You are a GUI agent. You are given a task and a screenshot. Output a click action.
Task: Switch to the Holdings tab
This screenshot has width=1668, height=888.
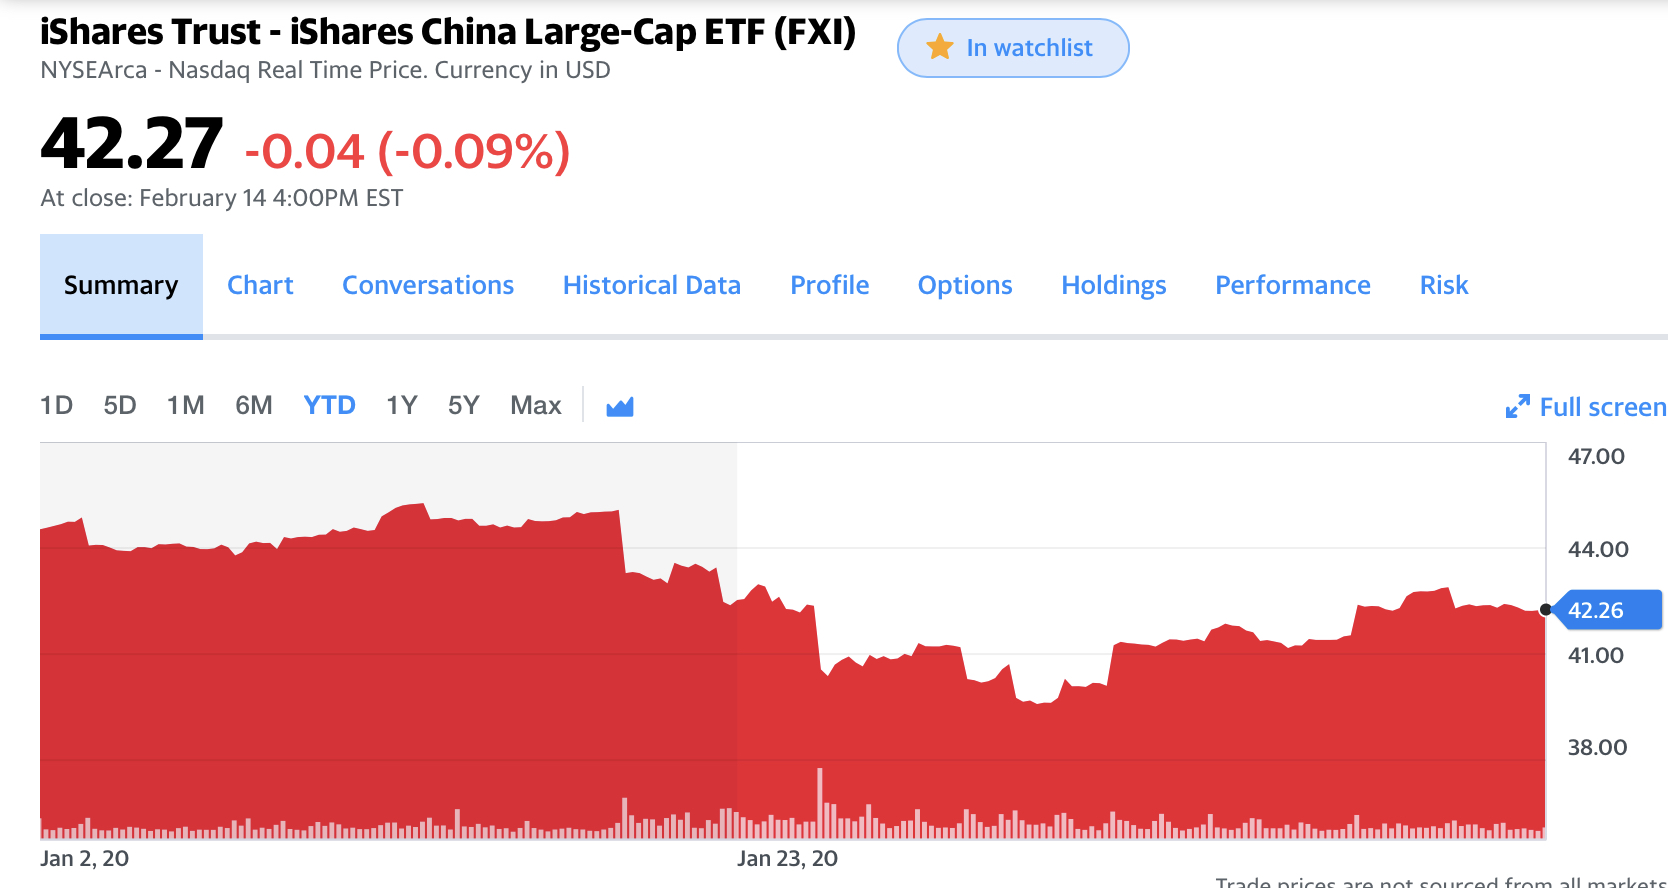click(x=1113, y=286)
